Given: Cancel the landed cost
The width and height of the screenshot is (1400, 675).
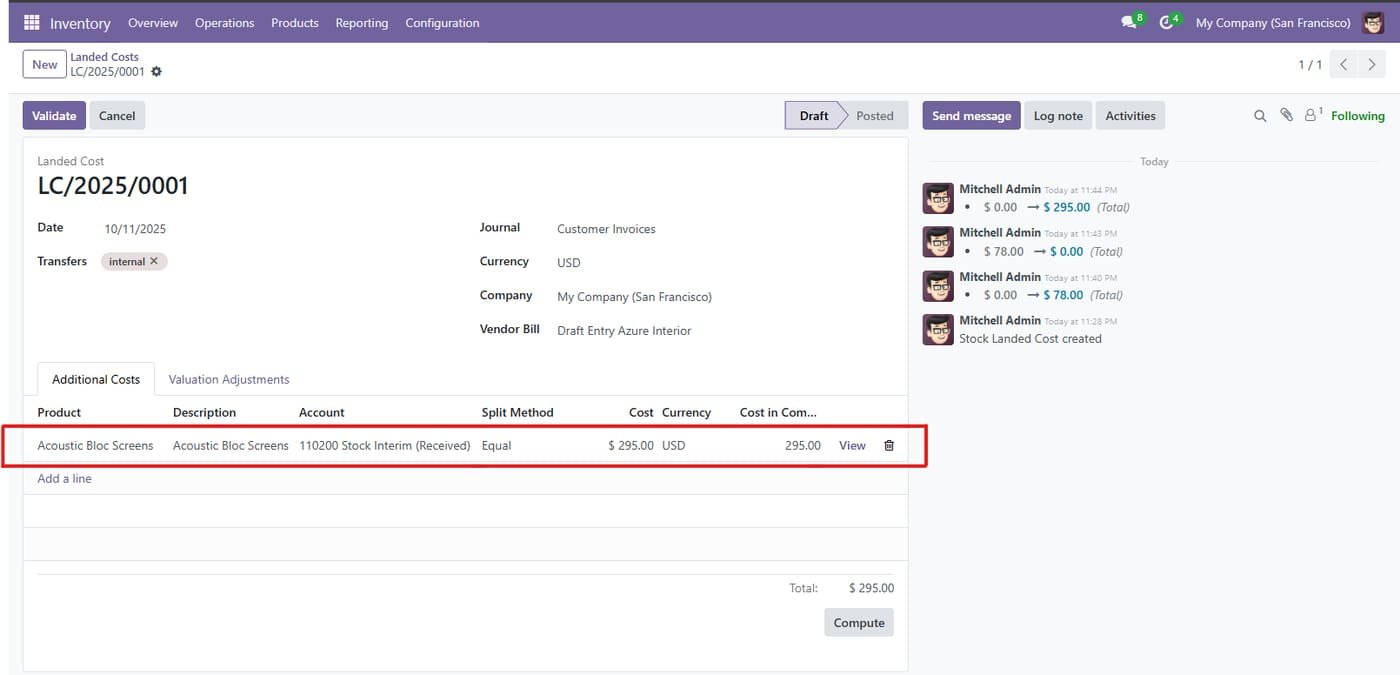Looking at the screenshot, I should click(117, 116).
